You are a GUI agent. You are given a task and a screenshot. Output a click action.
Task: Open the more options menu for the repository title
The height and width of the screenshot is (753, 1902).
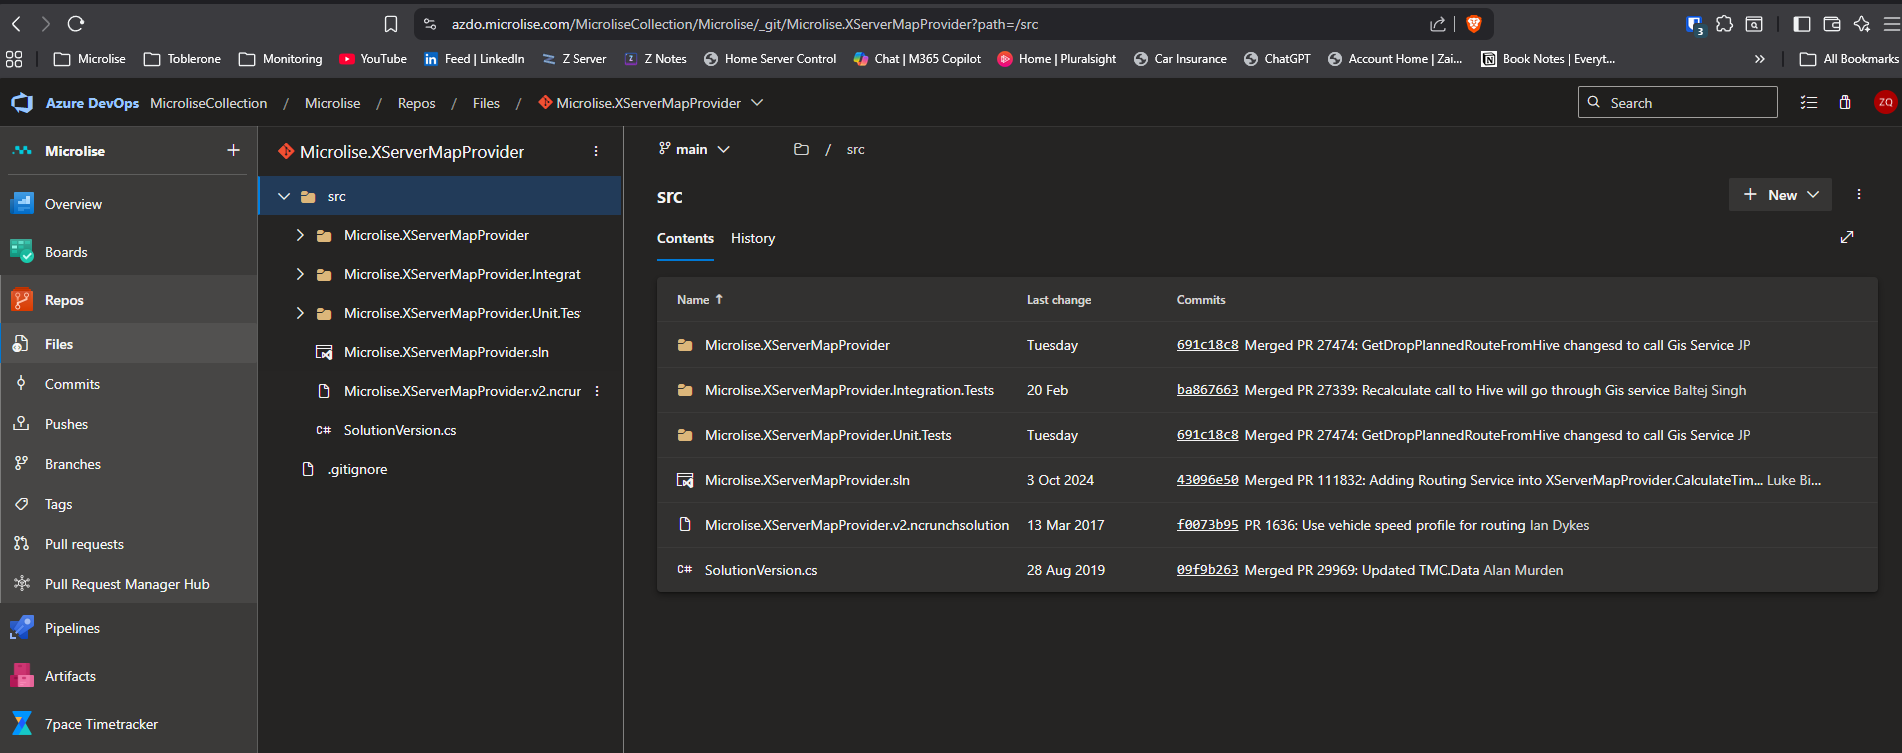pos(596,151)
